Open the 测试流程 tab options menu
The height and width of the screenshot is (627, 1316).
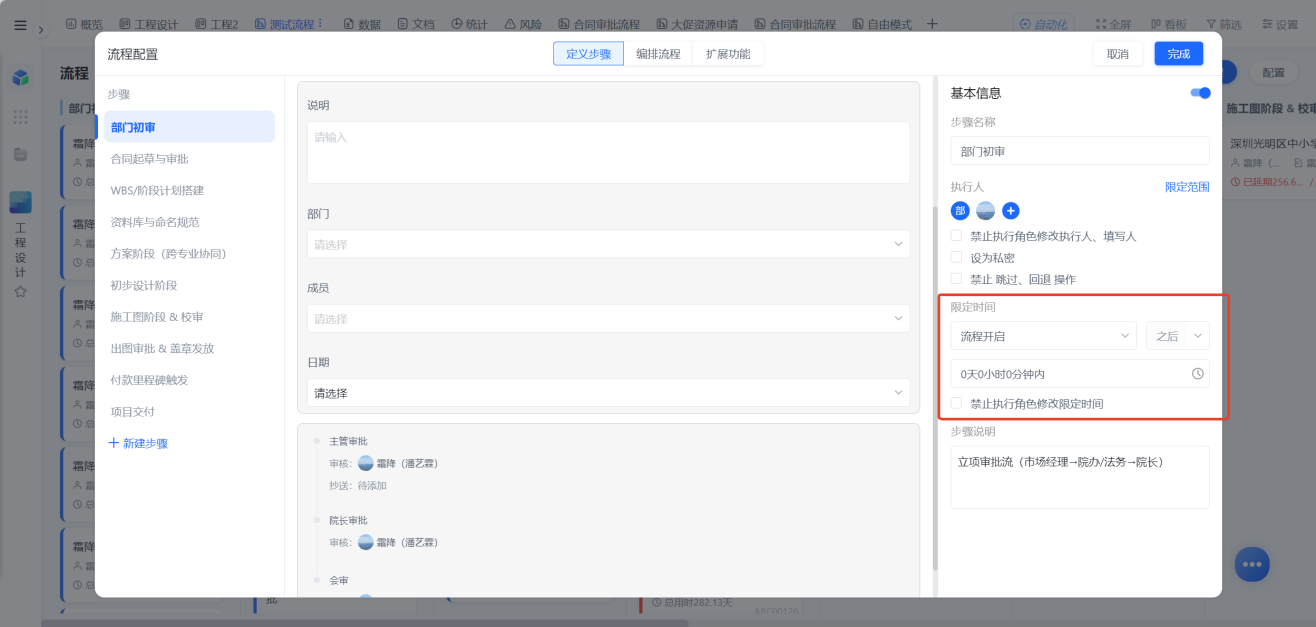(320, 23)
